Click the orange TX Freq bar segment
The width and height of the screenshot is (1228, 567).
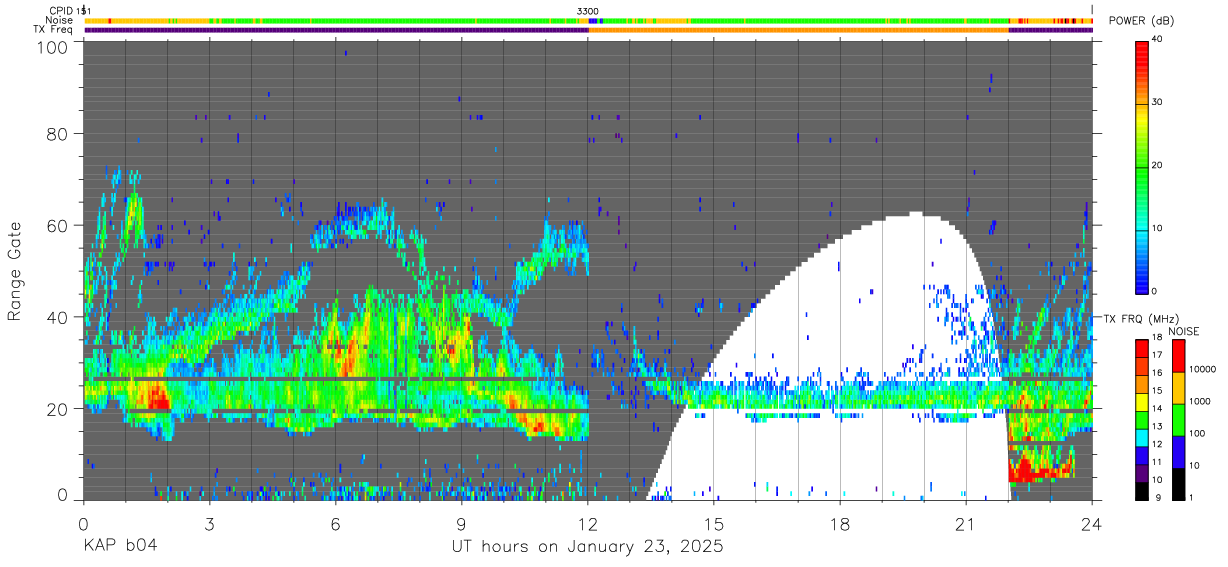point(799,30)
